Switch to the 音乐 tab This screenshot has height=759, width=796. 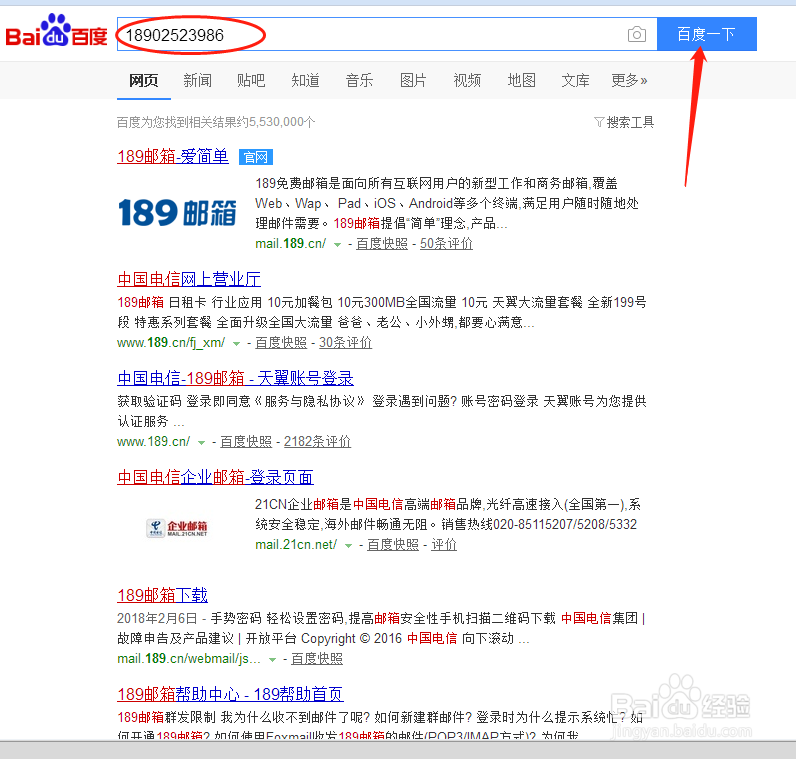click(359, 80)
